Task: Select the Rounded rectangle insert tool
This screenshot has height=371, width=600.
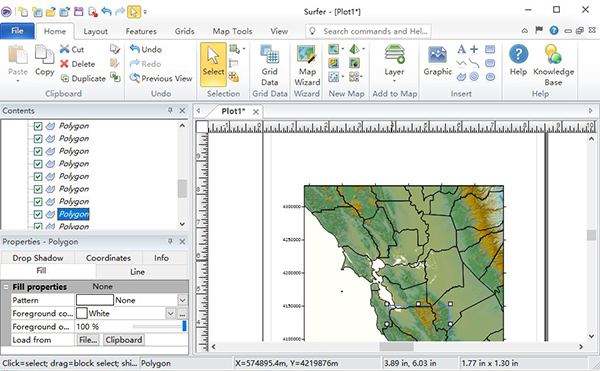Action: click(x=490, y=63)
